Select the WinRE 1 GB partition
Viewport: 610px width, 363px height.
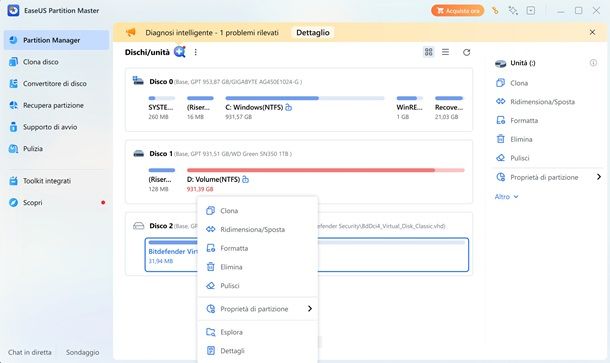click(x=409, y=108)
